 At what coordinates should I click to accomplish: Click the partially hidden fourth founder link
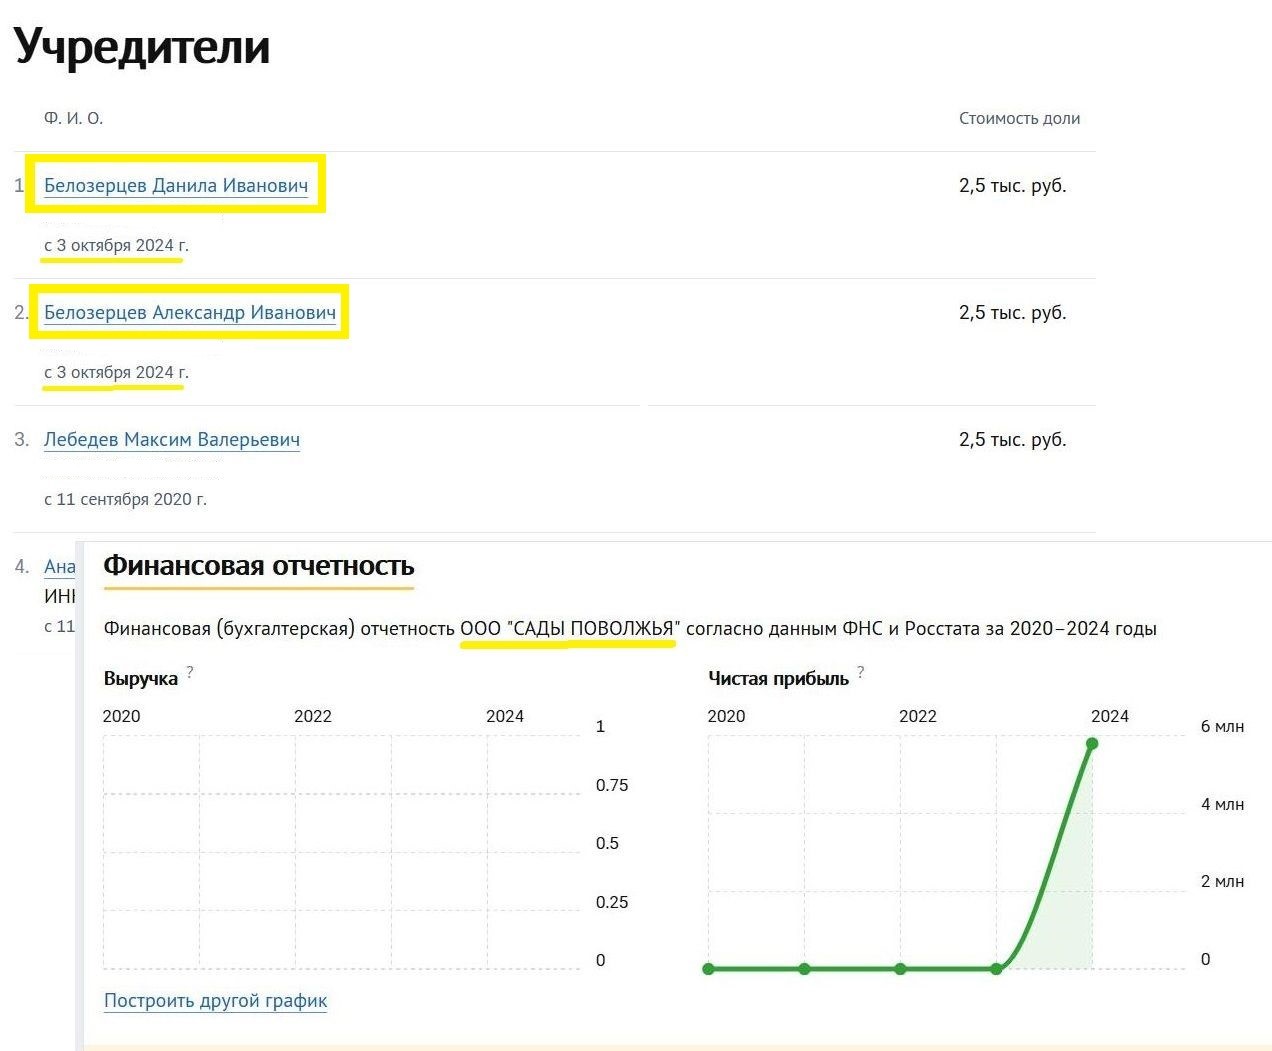(x=59, y=567)
